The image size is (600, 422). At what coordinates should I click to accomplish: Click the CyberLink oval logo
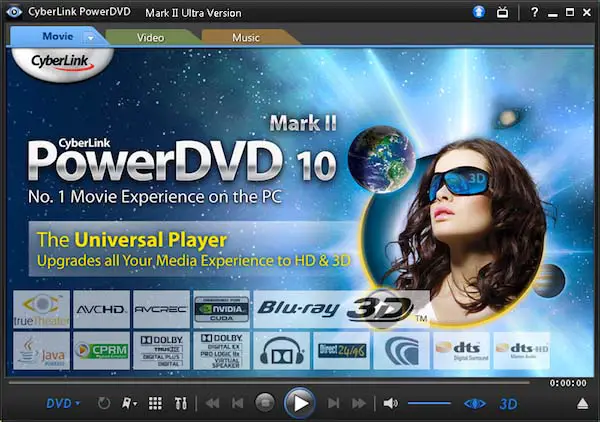coord(62,63)
